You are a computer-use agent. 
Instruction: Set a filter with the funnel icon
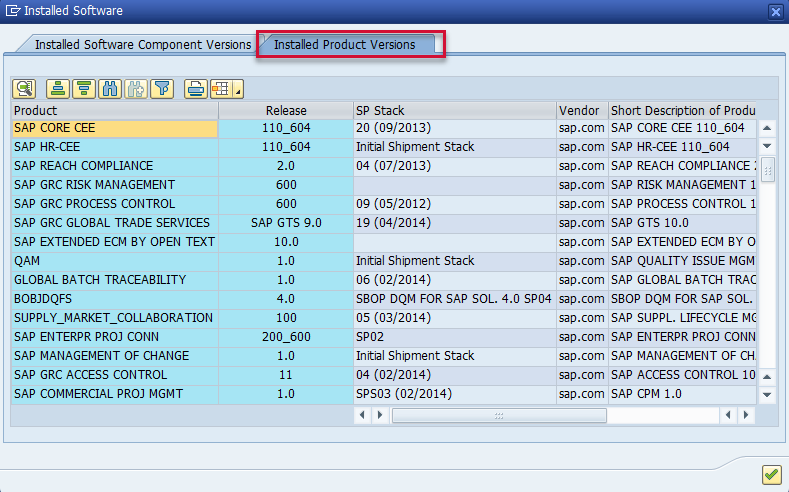[x=162, y=89]
